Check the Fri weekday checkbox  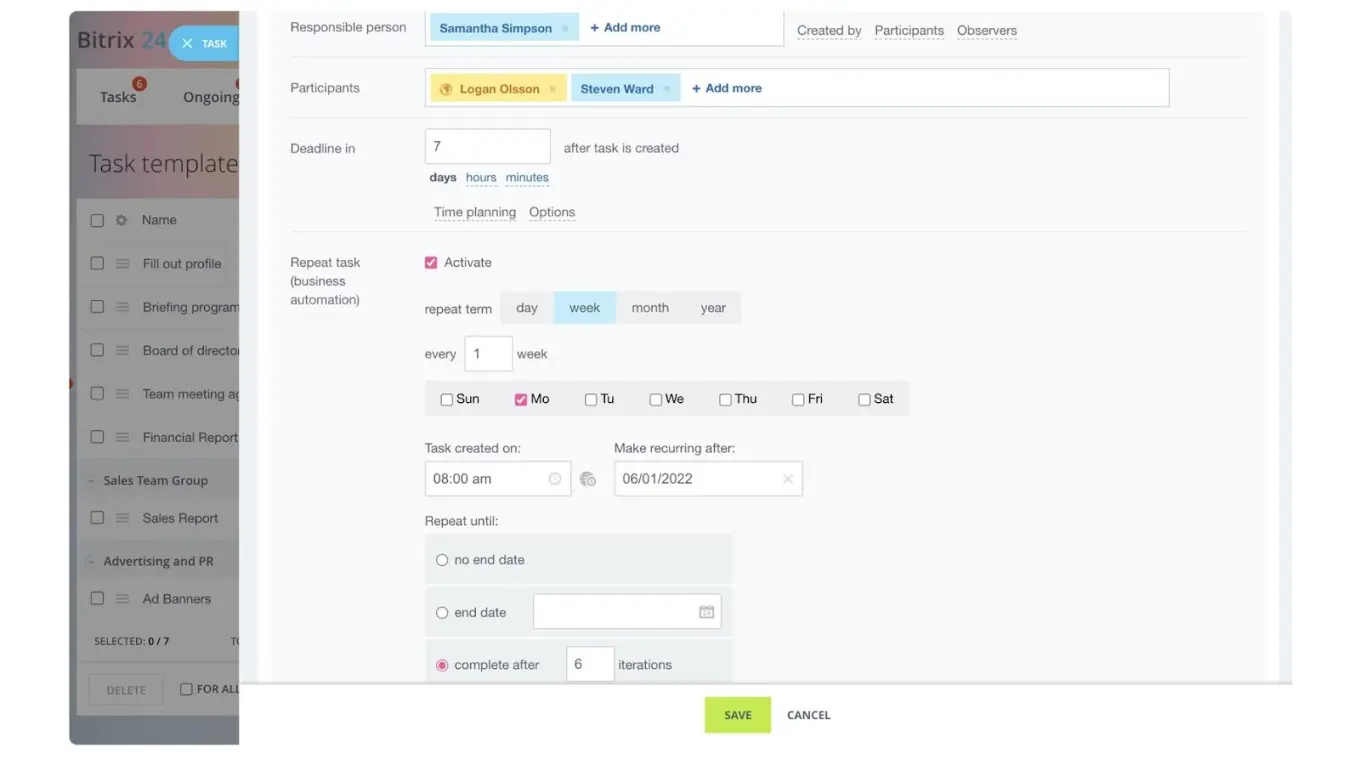798,399
